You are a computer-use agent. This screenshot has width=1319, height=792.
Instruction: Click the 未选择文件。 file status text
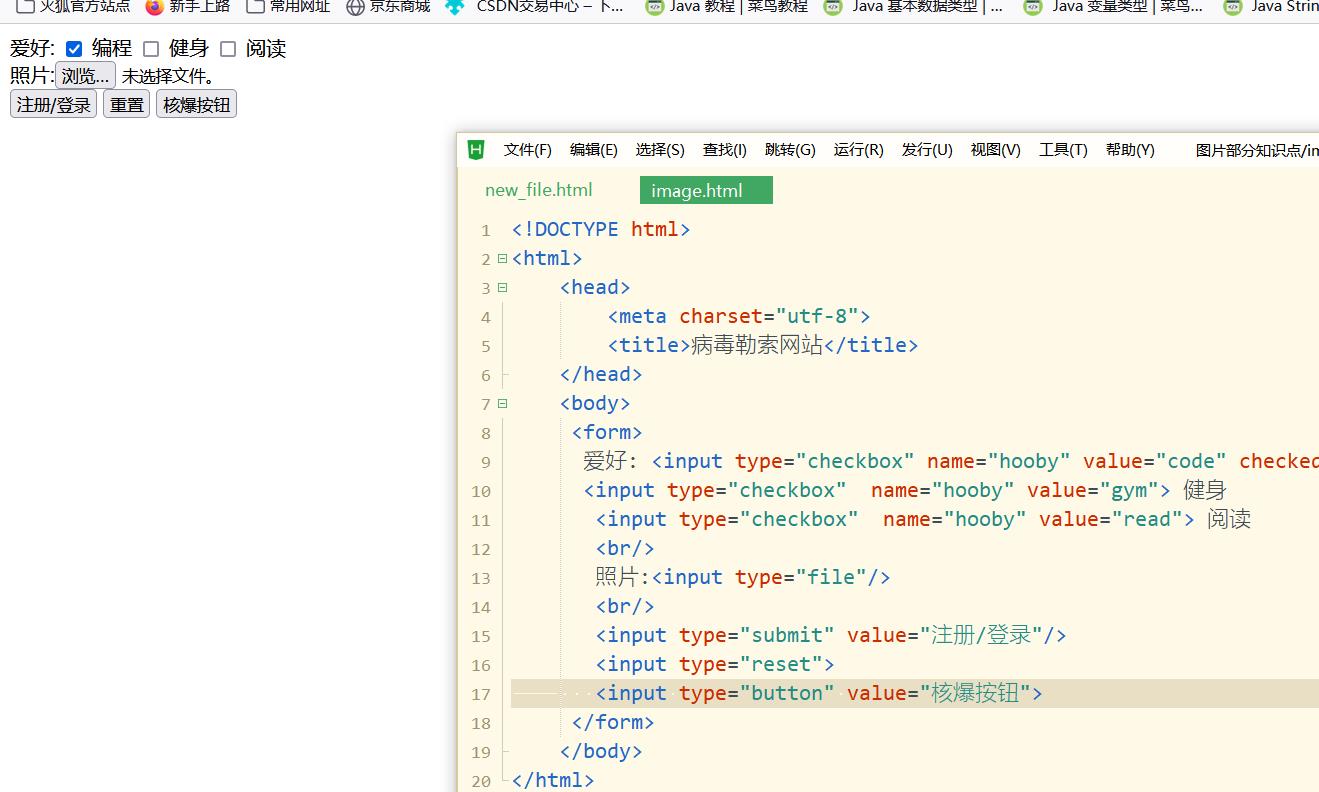tap(168, 76)
